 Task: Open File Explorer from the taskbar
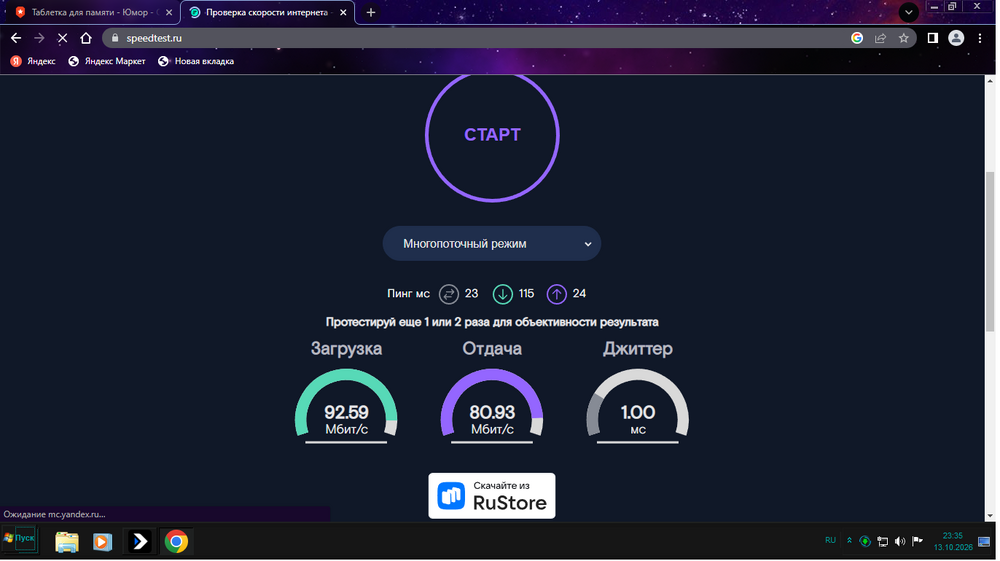(67, 542)
